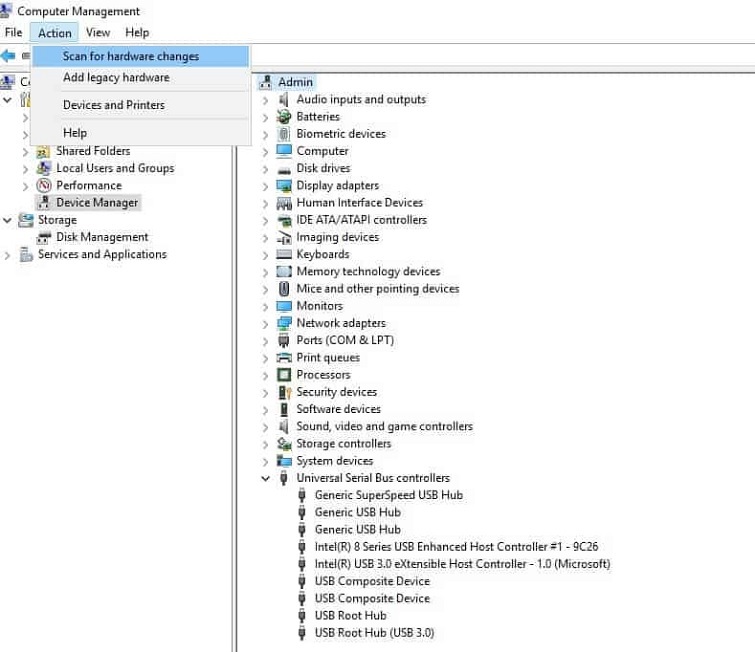Select Device Manager in the left tree
755x652 pixels.
click(97, 203)
